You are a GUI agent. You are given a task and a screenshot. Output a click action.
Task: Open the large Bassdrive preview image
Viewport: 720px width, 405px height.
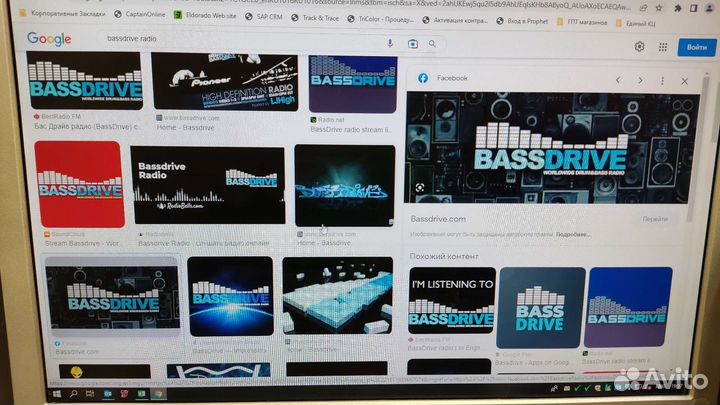coord(551,148)
